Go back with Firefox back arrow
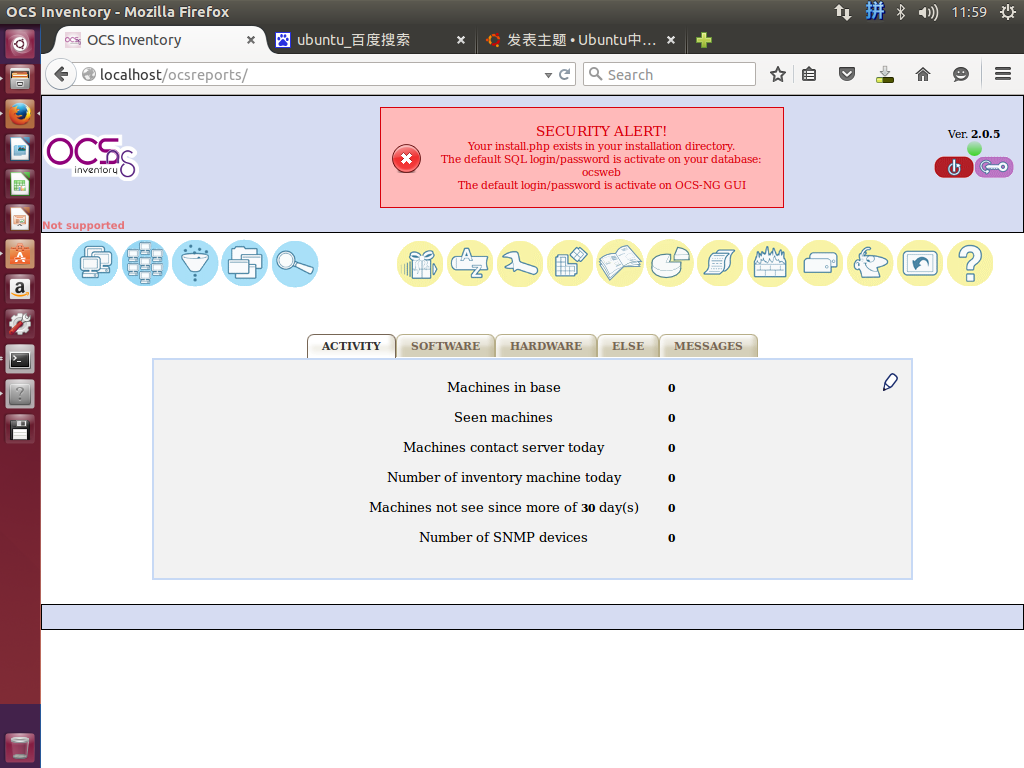This screenshot has height=768, width=1024. pos(61,74)
